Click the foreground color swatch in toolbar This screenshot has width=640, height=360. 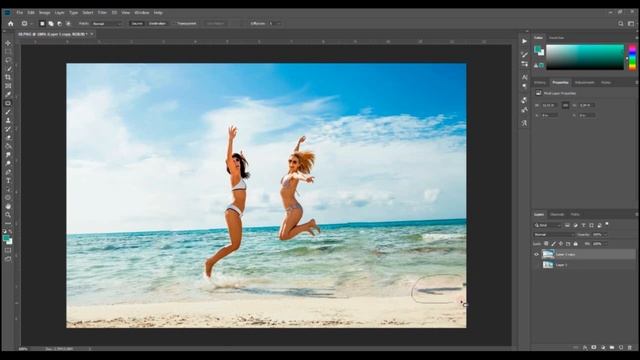click(6, 238)
